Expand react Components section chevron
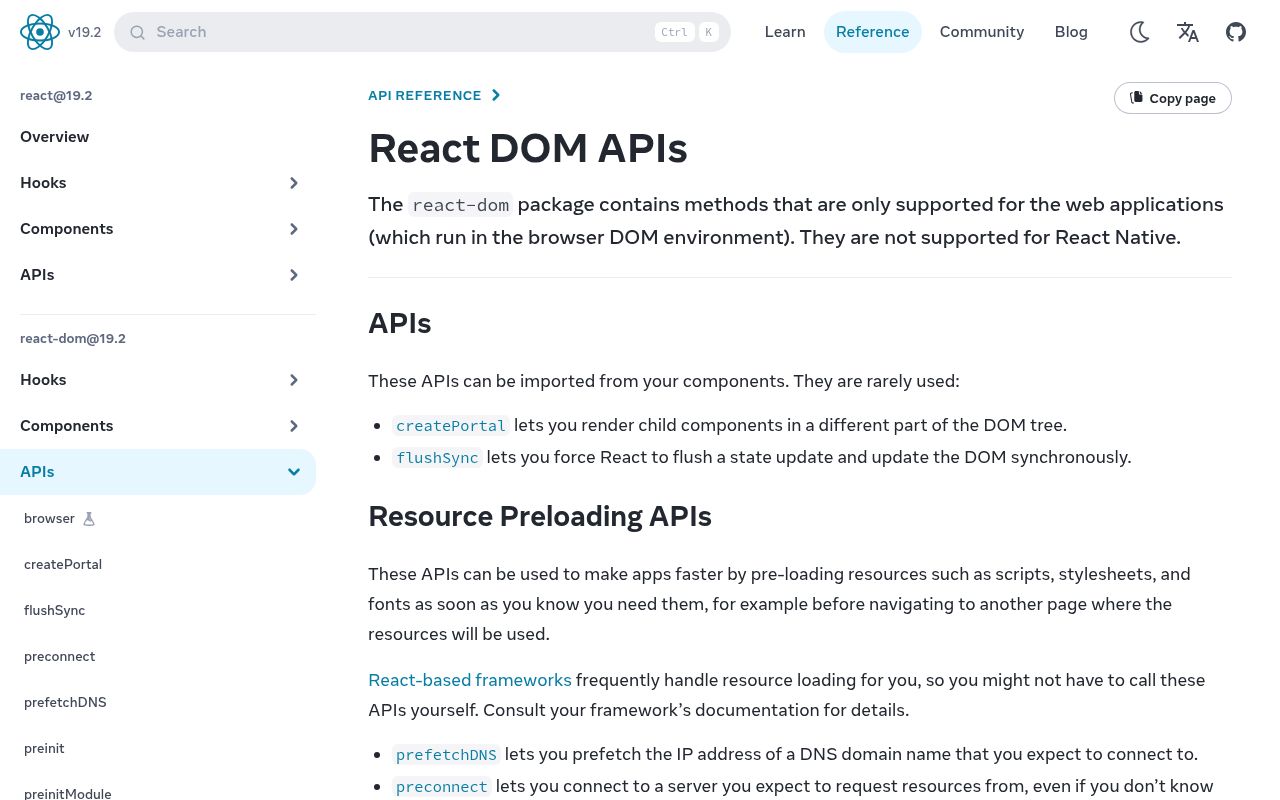Viewport: 1280px width, 800px height. (294, 229)
